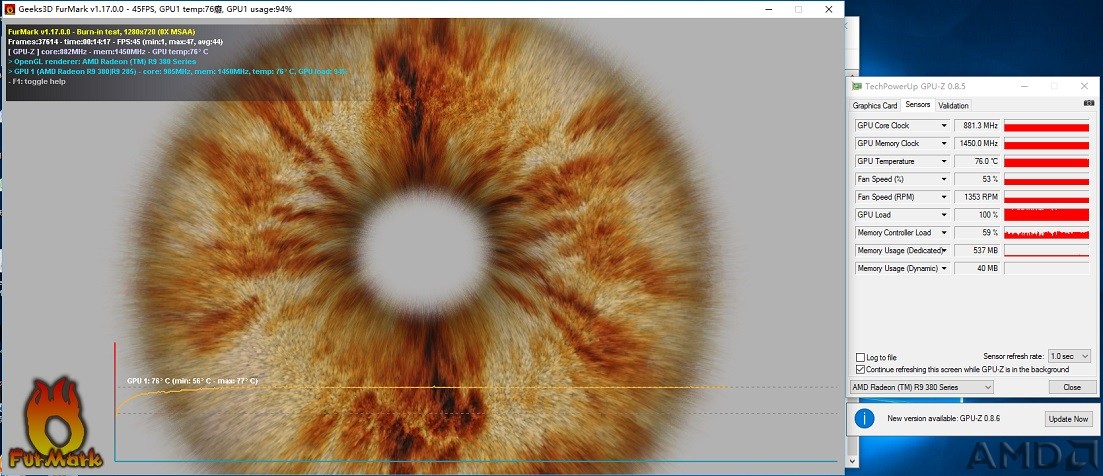Click the Update Now button
Viewport: 1103px width, 476px height.
1069,419
